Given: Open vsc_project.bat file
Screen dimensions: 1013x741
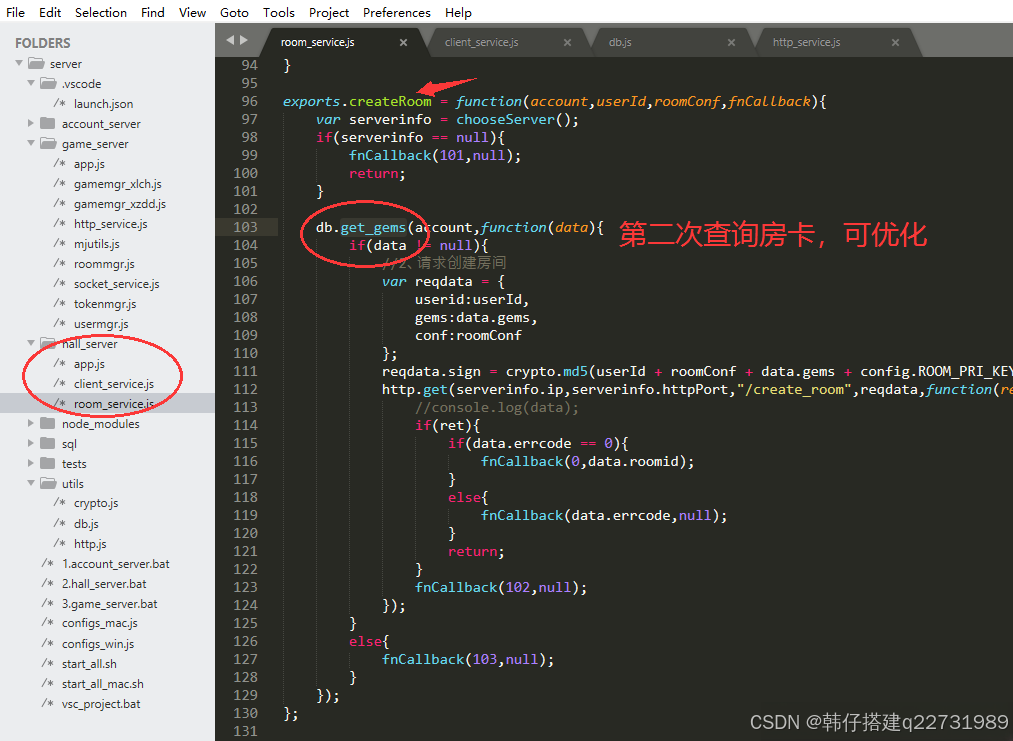Looking at the screenshot, I should [101, 704].
